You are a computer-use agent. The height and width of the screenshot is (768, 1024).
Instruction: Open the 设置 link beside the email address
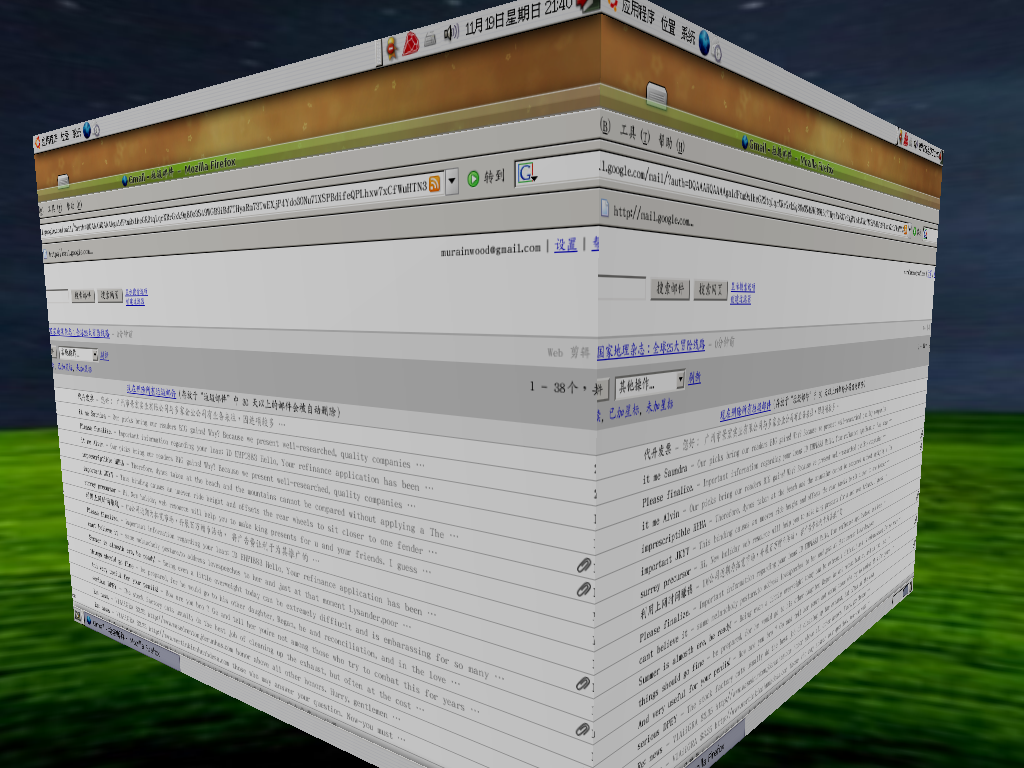click(x=566, y=244)
